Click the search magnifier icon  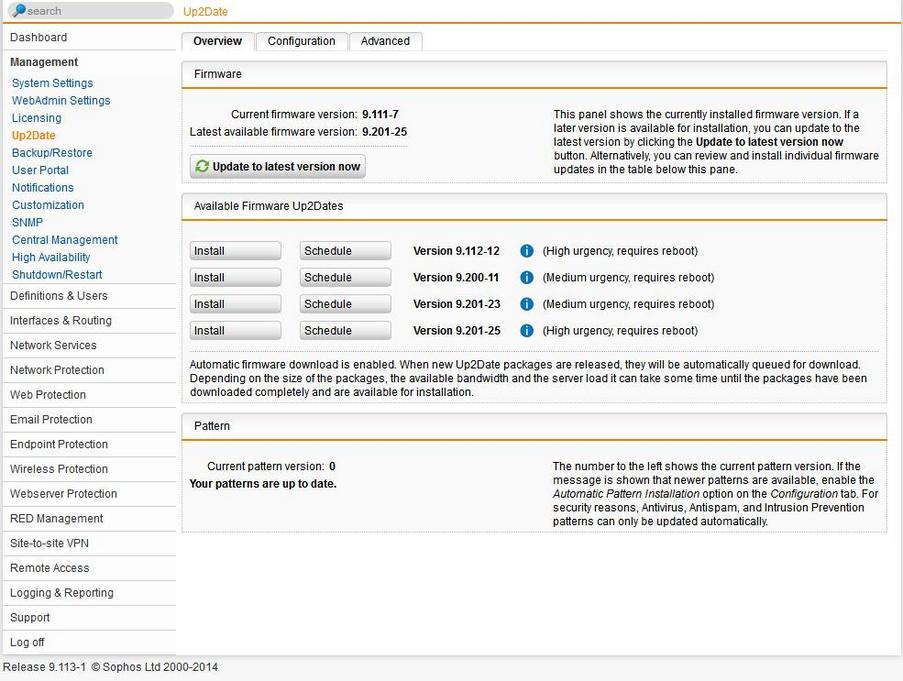pos(20,10)
